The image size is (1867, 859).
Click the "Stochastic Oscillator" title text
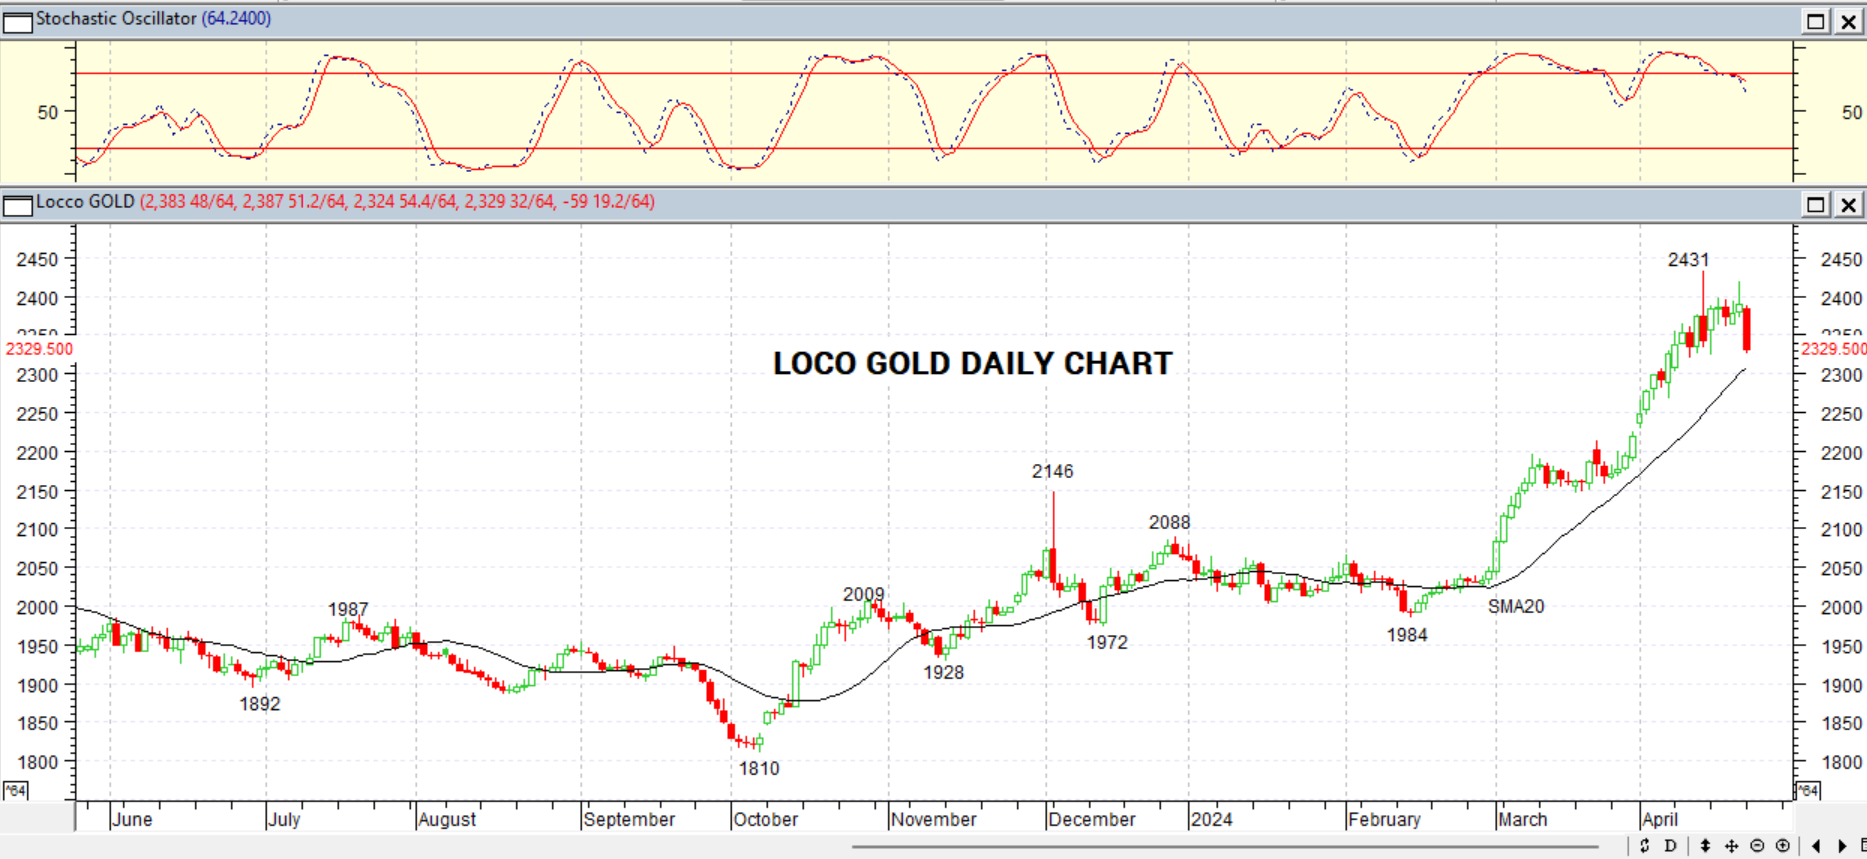pyautogui.click(x=116, y=19)
